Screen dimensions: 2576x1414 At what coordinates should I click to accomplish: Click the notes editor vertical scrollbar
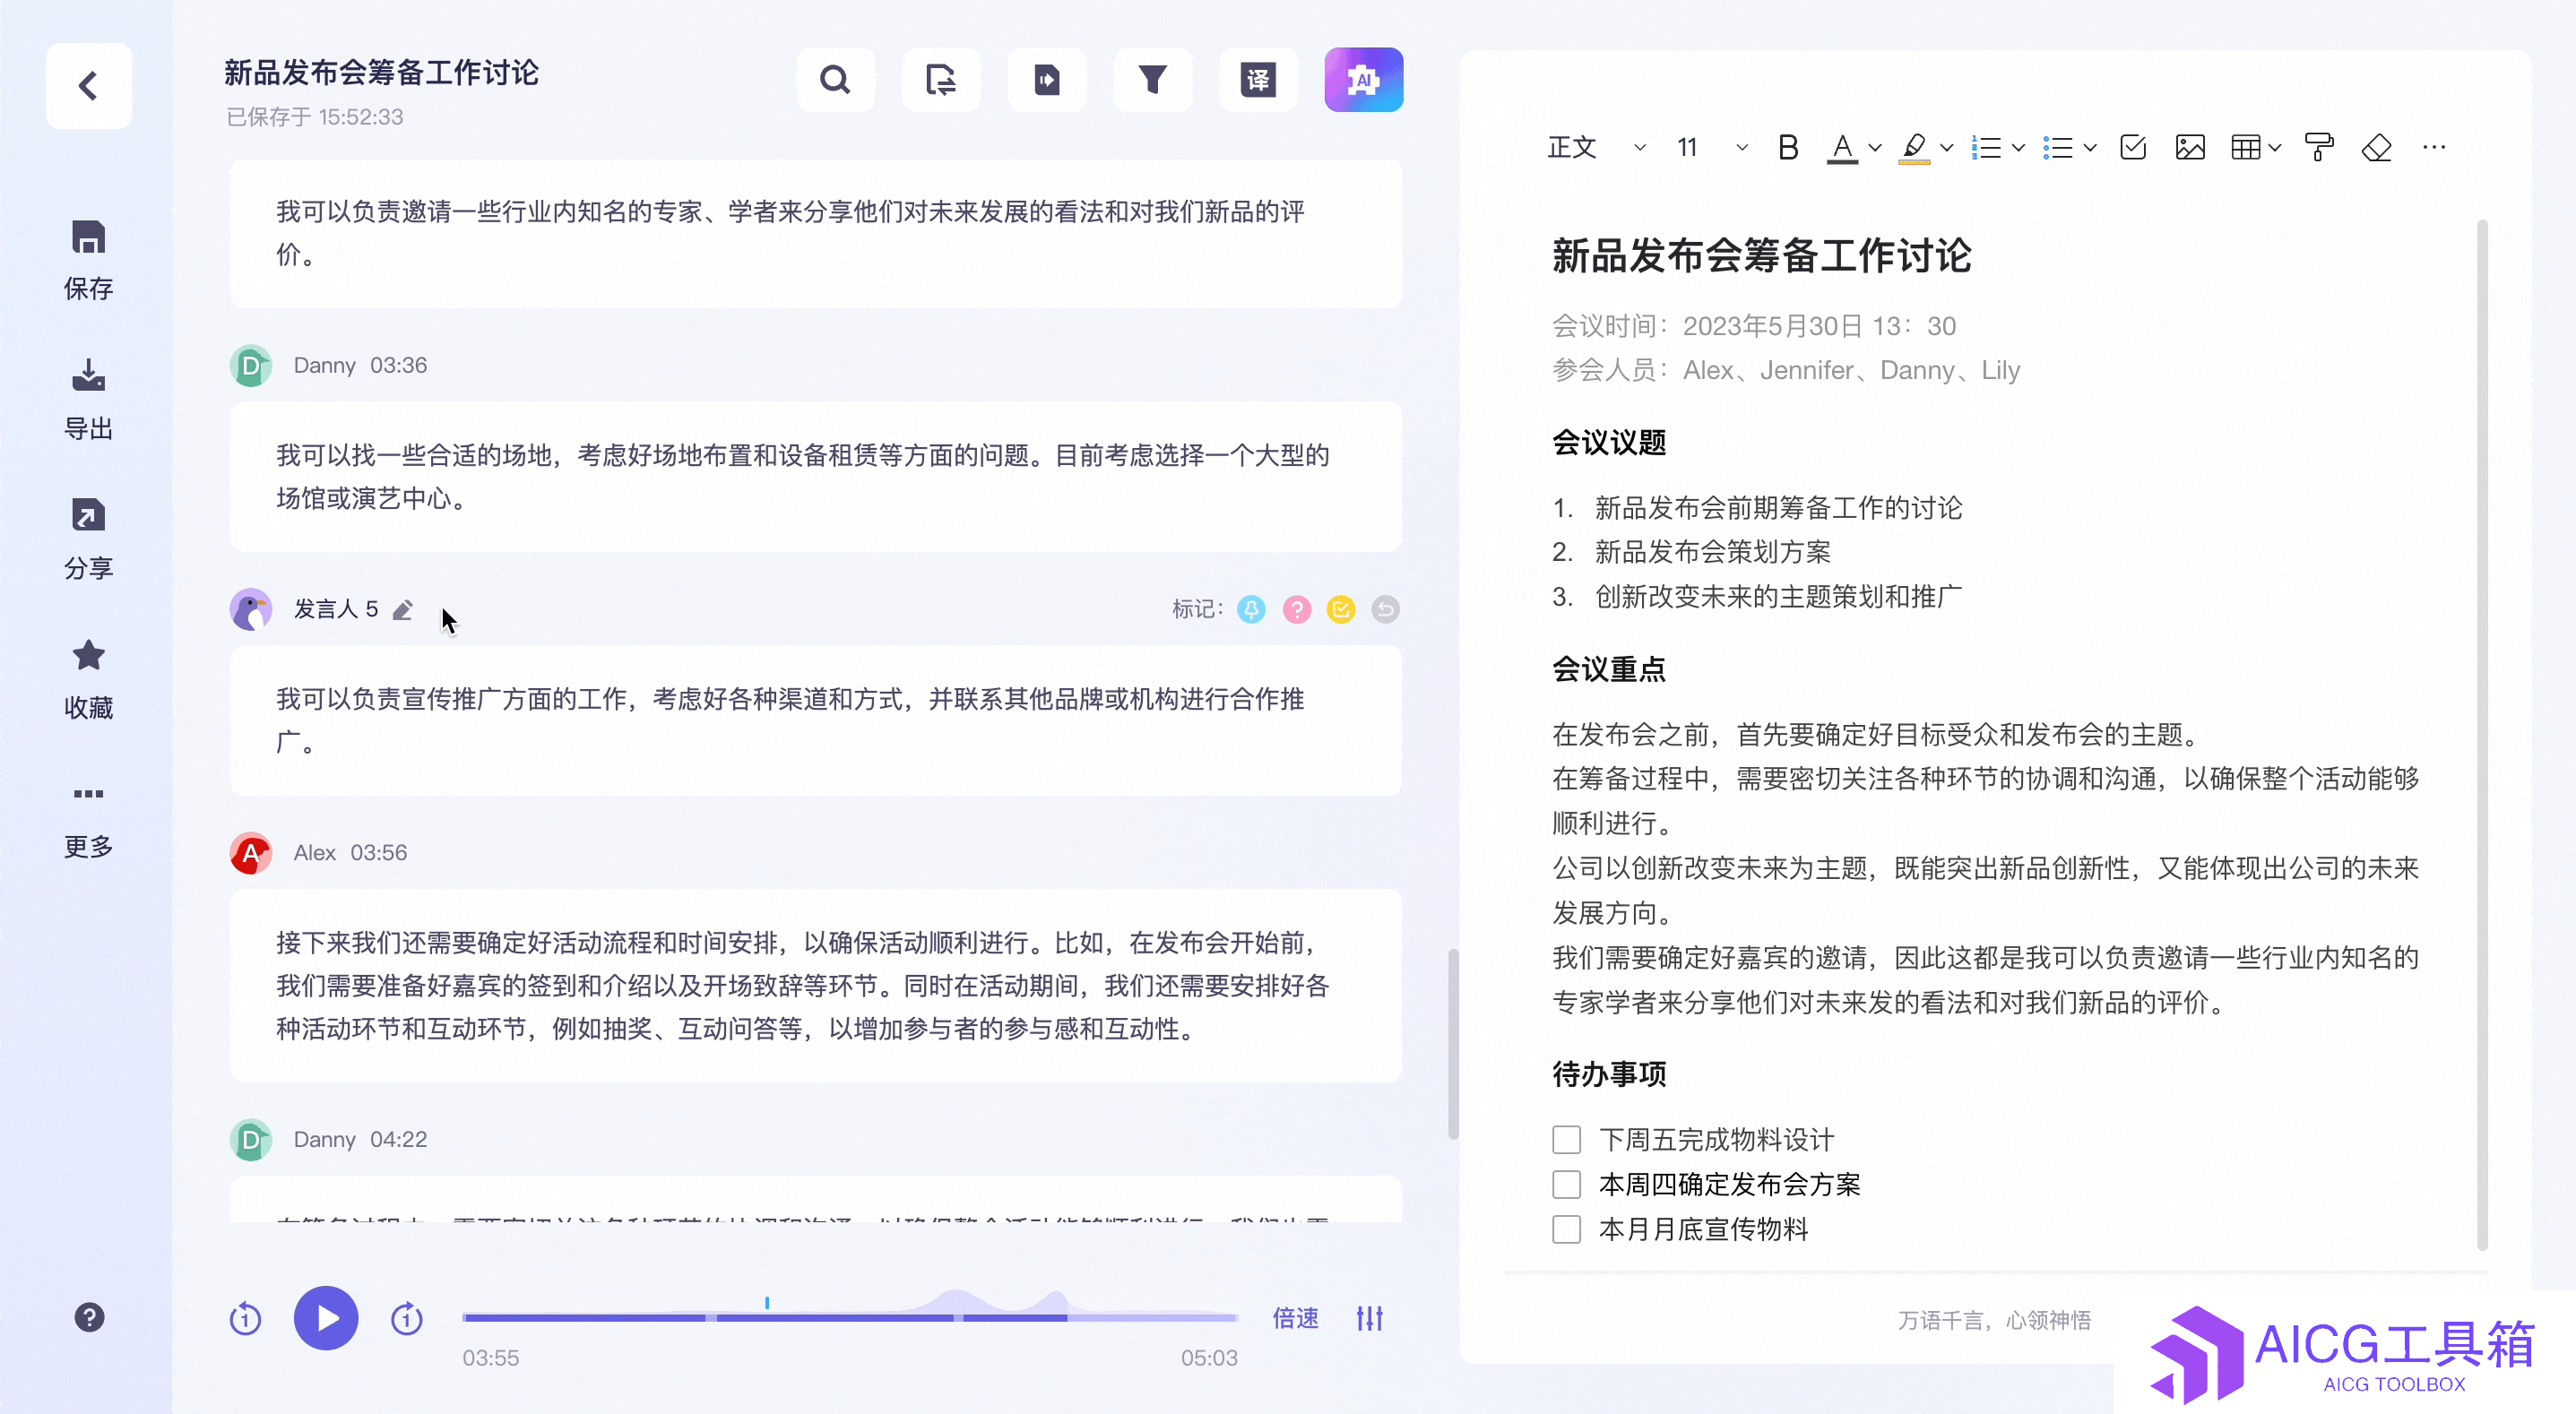(x=2482, y=735)
